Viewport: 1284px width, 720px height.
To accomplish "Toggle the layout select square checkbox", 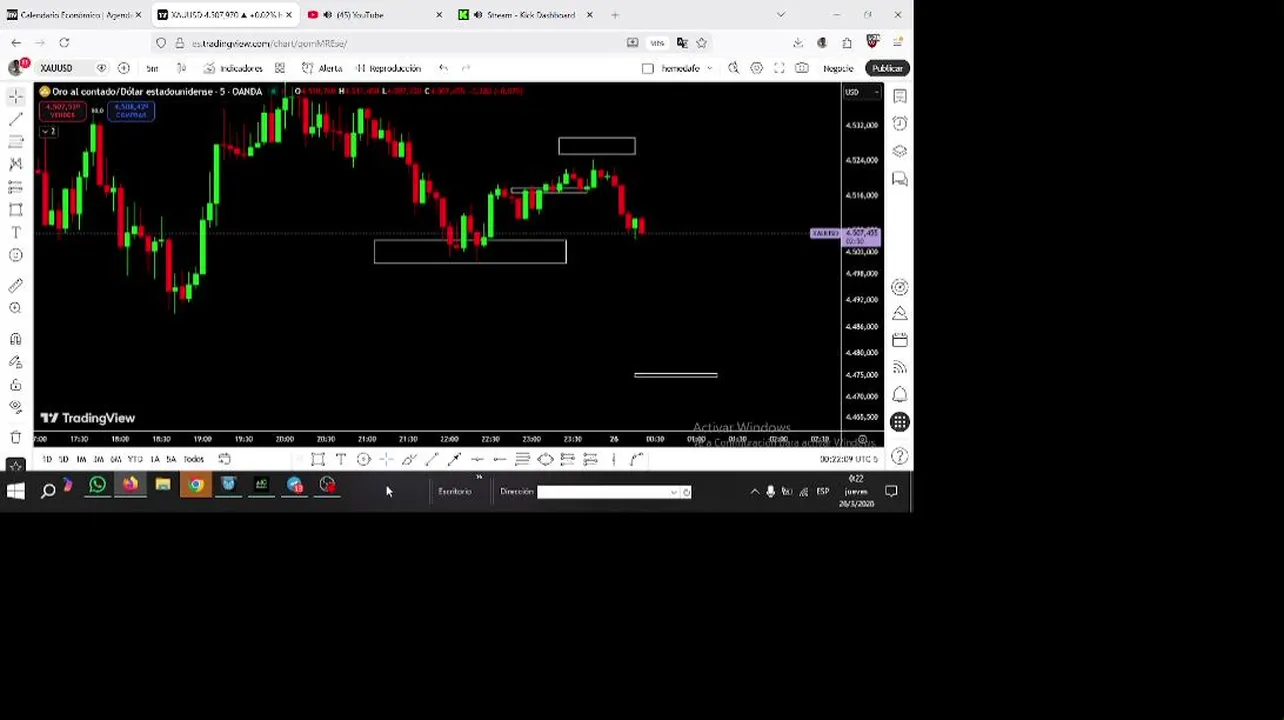I will pyautogui.click(x=648, y=68).
